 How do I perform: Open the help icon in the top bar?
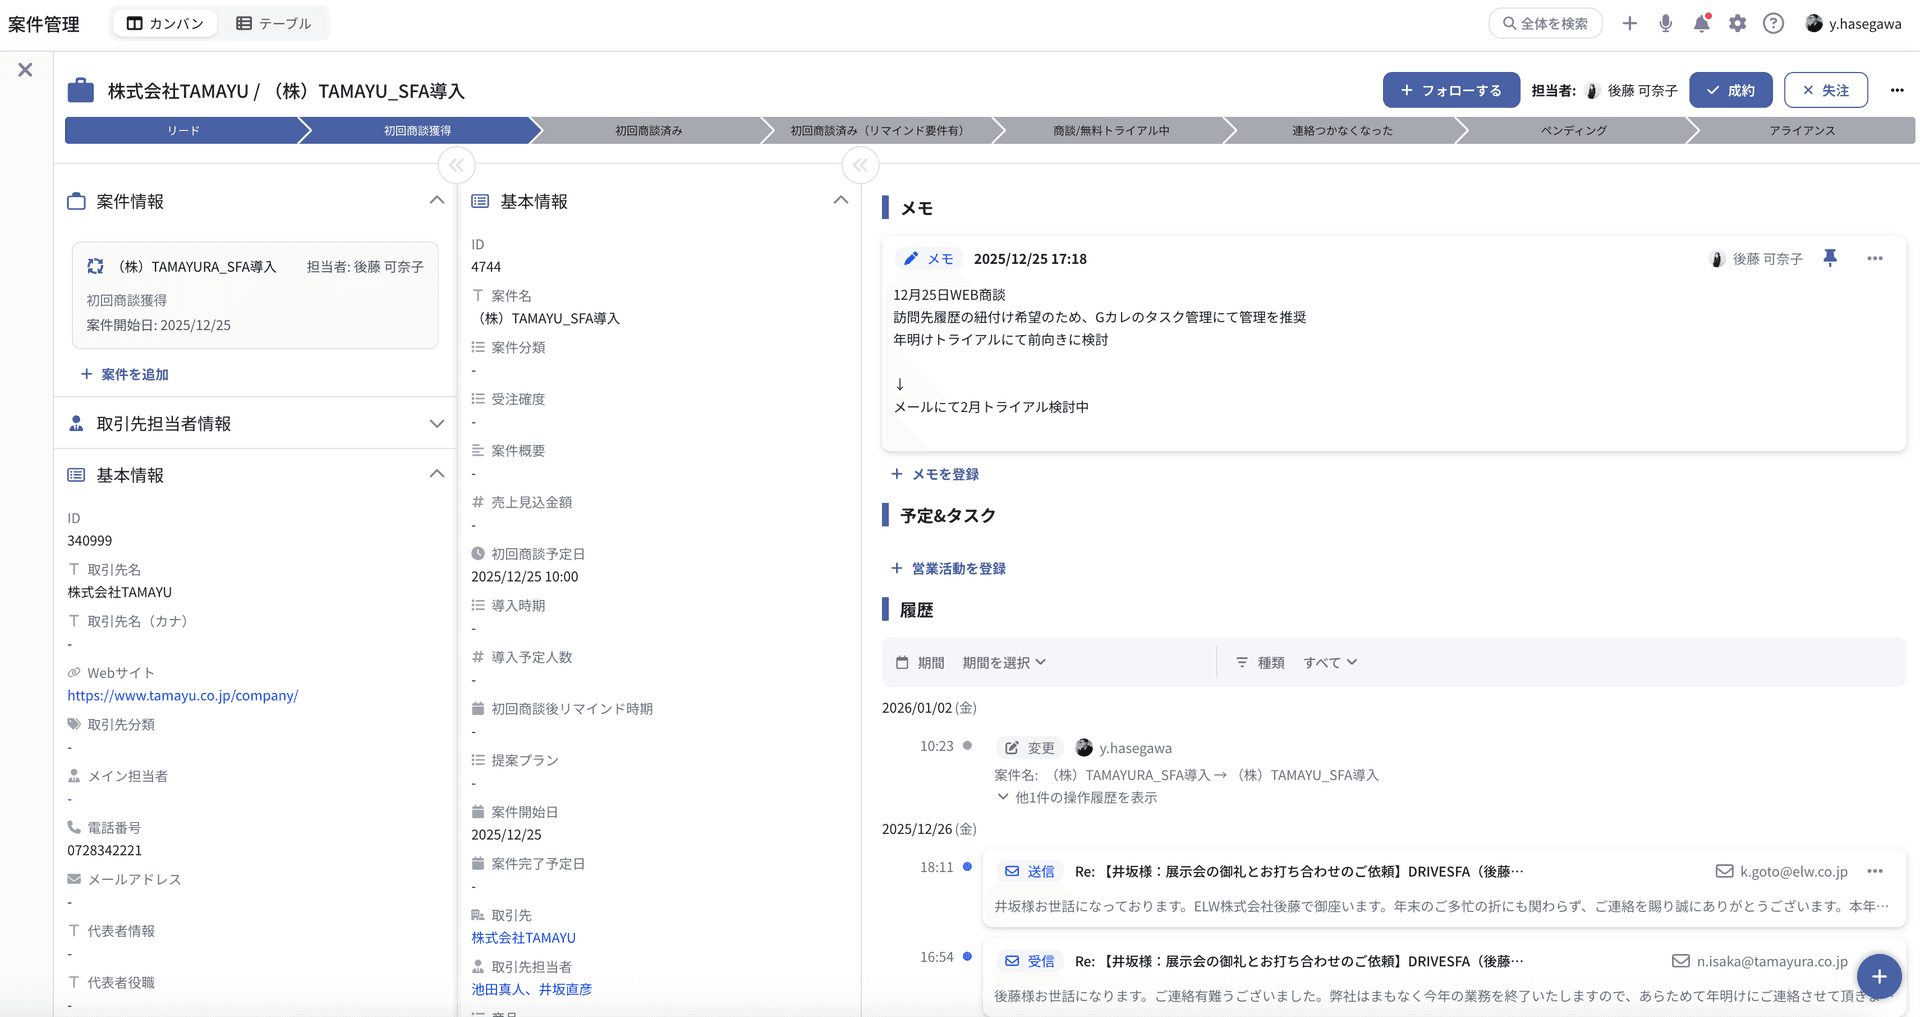[x=1773, y=23]
